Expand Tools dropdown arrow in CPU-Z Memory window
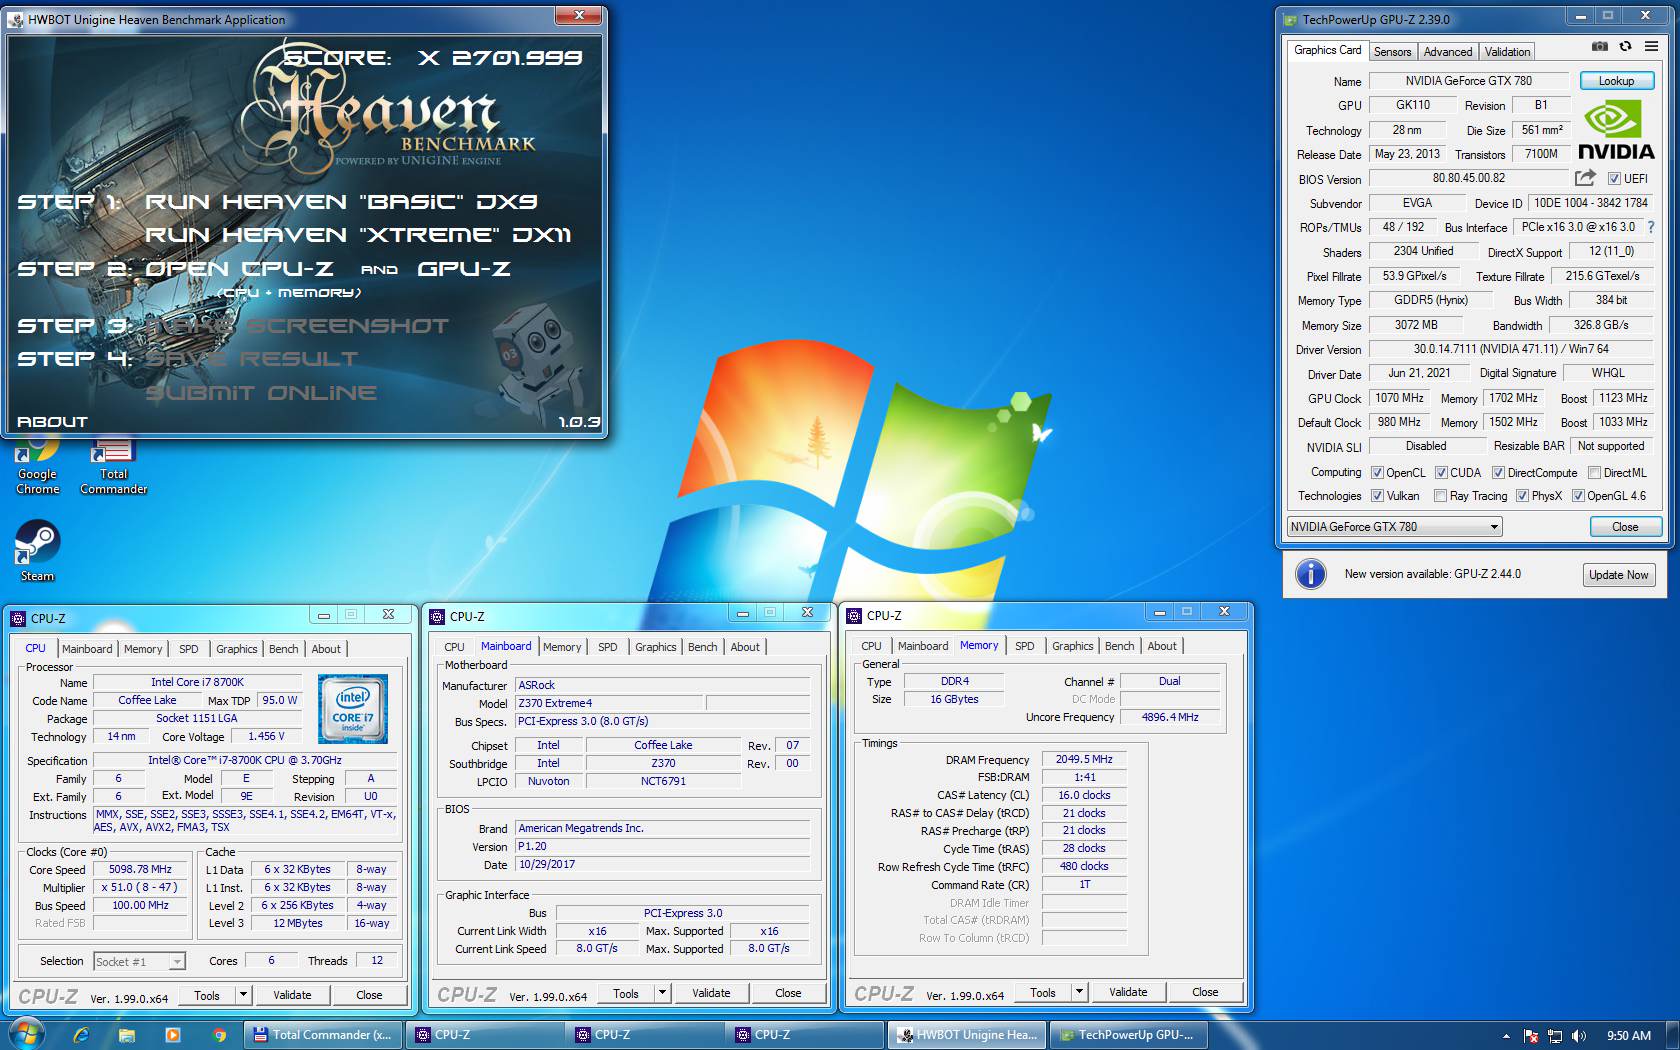 pos(1079,992)
